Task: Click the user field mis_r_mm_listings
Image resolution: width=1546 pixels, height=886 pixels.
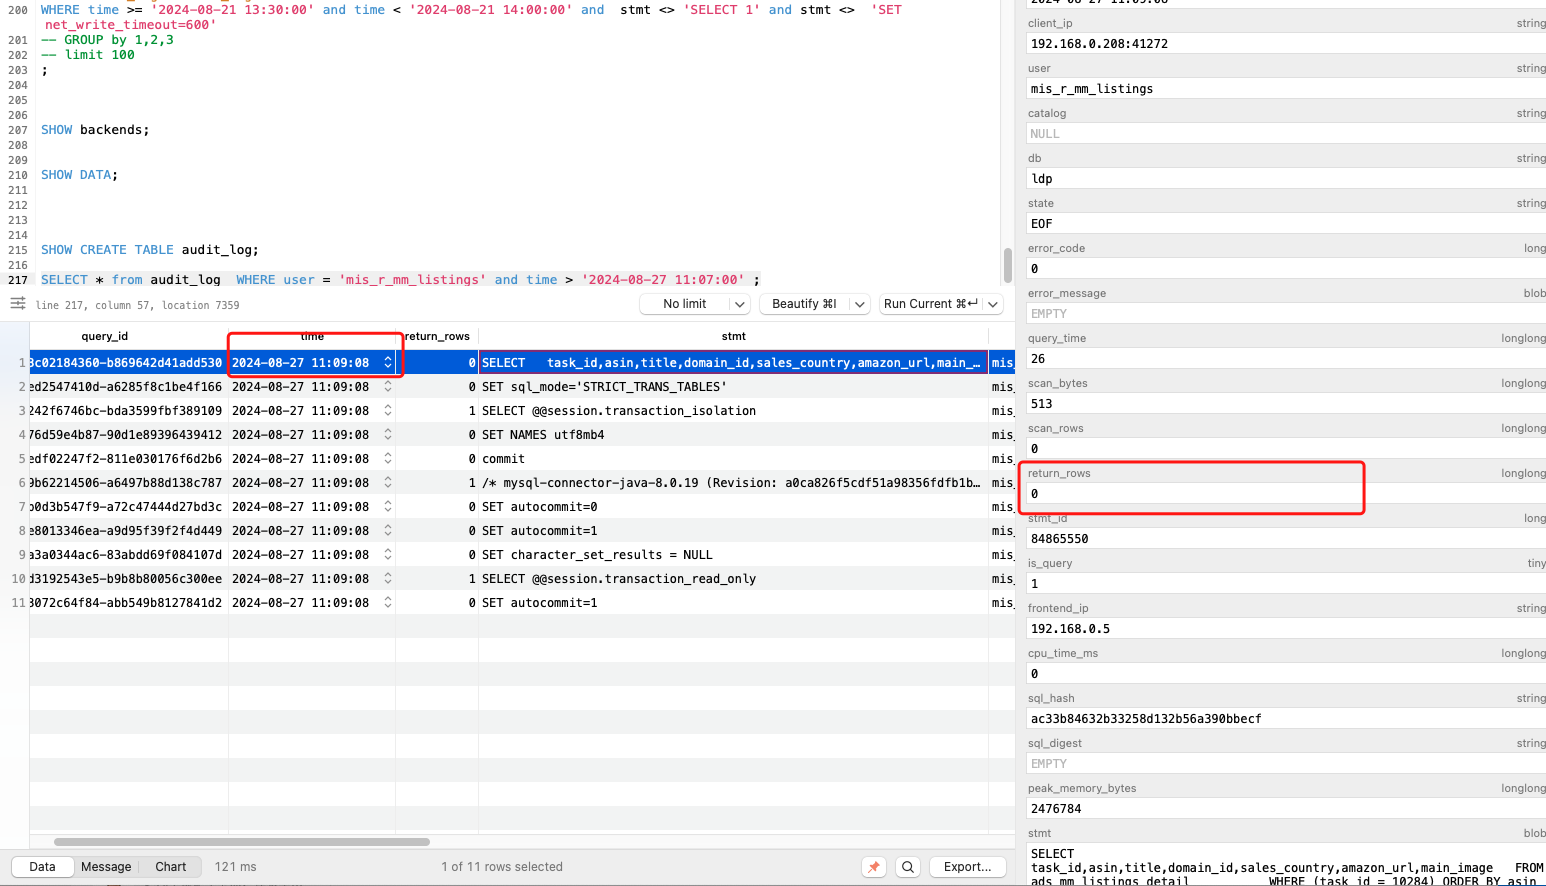Action: pyautogui.click(x=1286, y=89)
